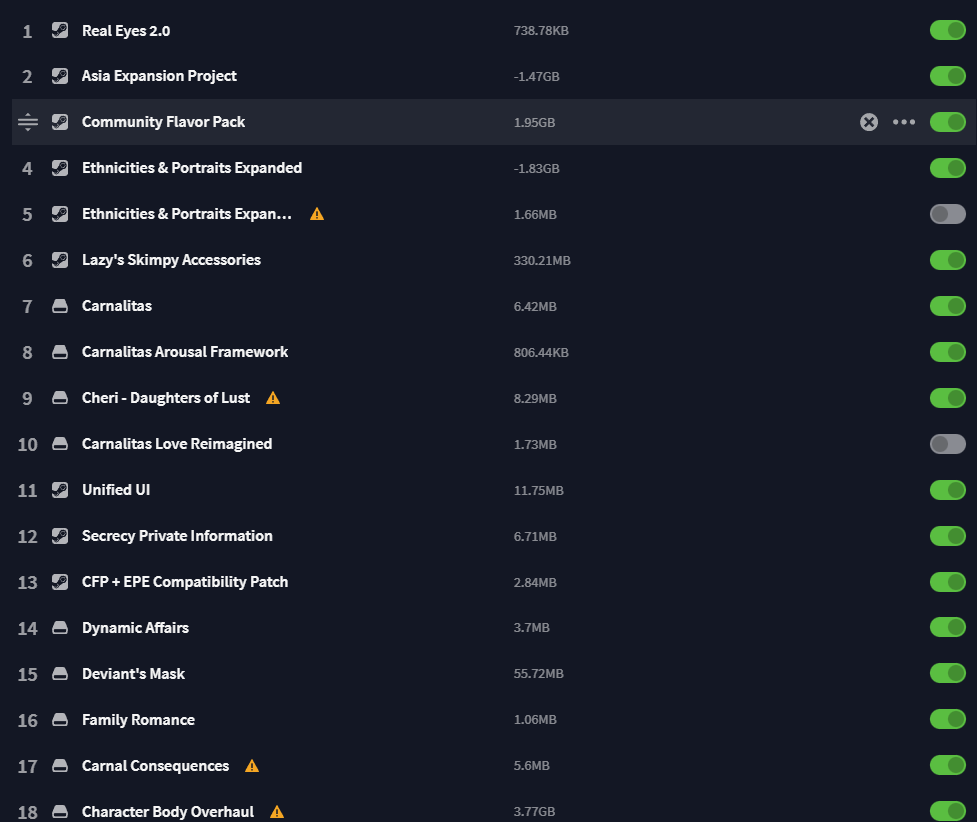Click the Steam workshop icon beside Real Eyes 2.0

pyautogui.click(x=60, y=30)
